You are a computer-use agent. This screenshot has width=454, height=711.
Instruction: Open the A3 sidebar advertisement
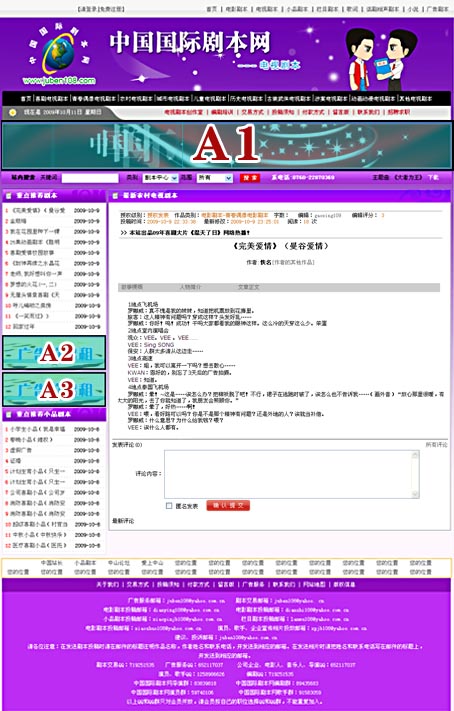click(54, 390)
